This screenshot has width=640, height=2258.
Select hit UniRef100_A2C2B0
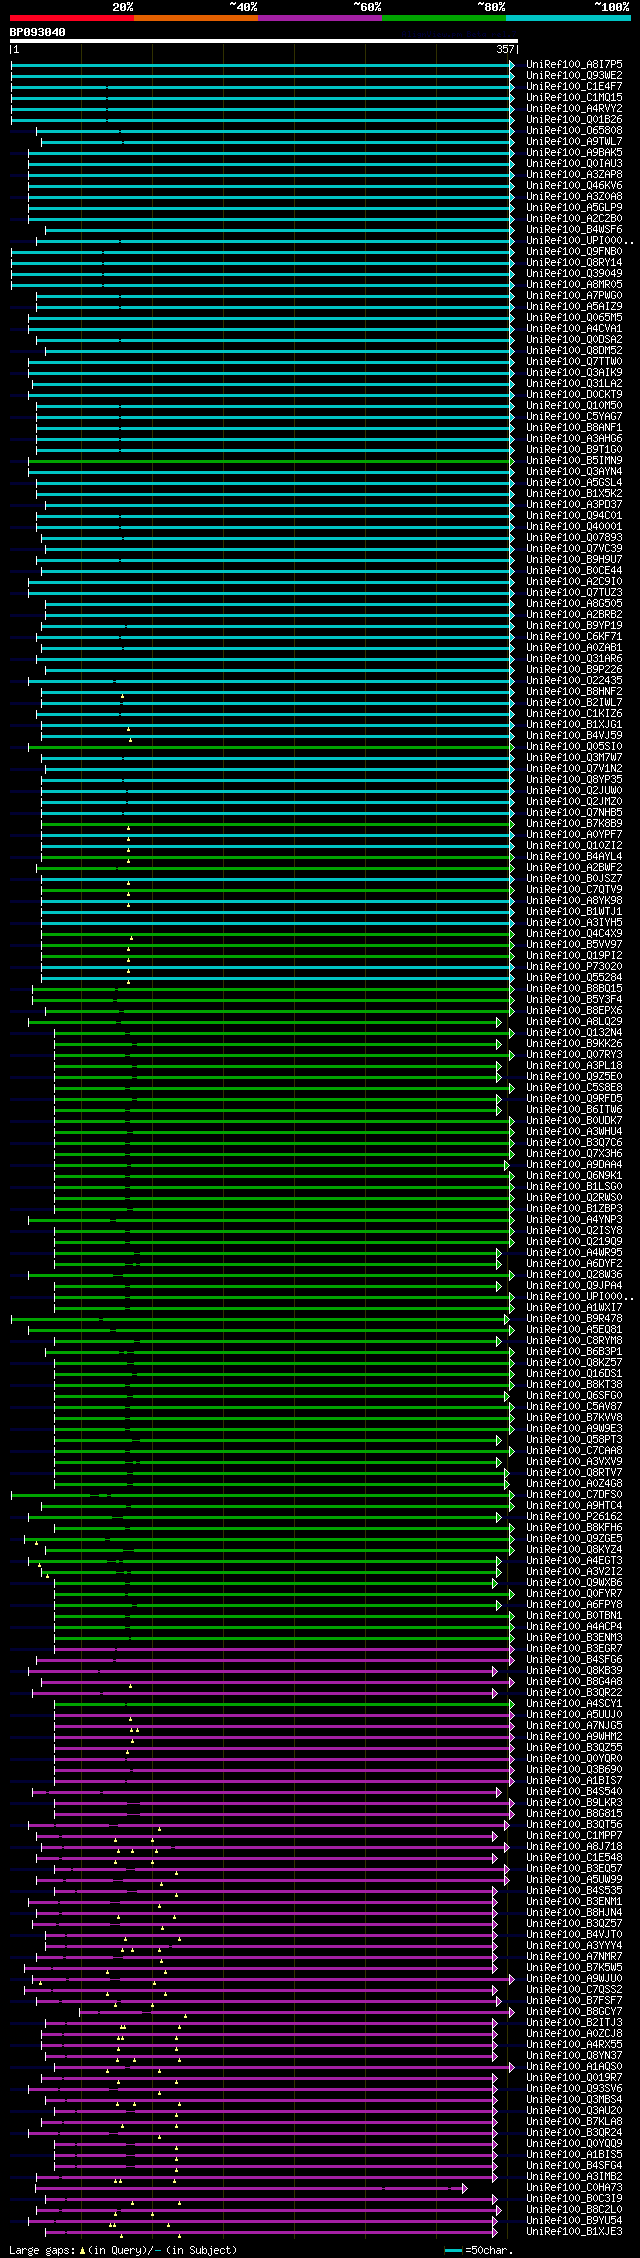[x=574, y=218]
